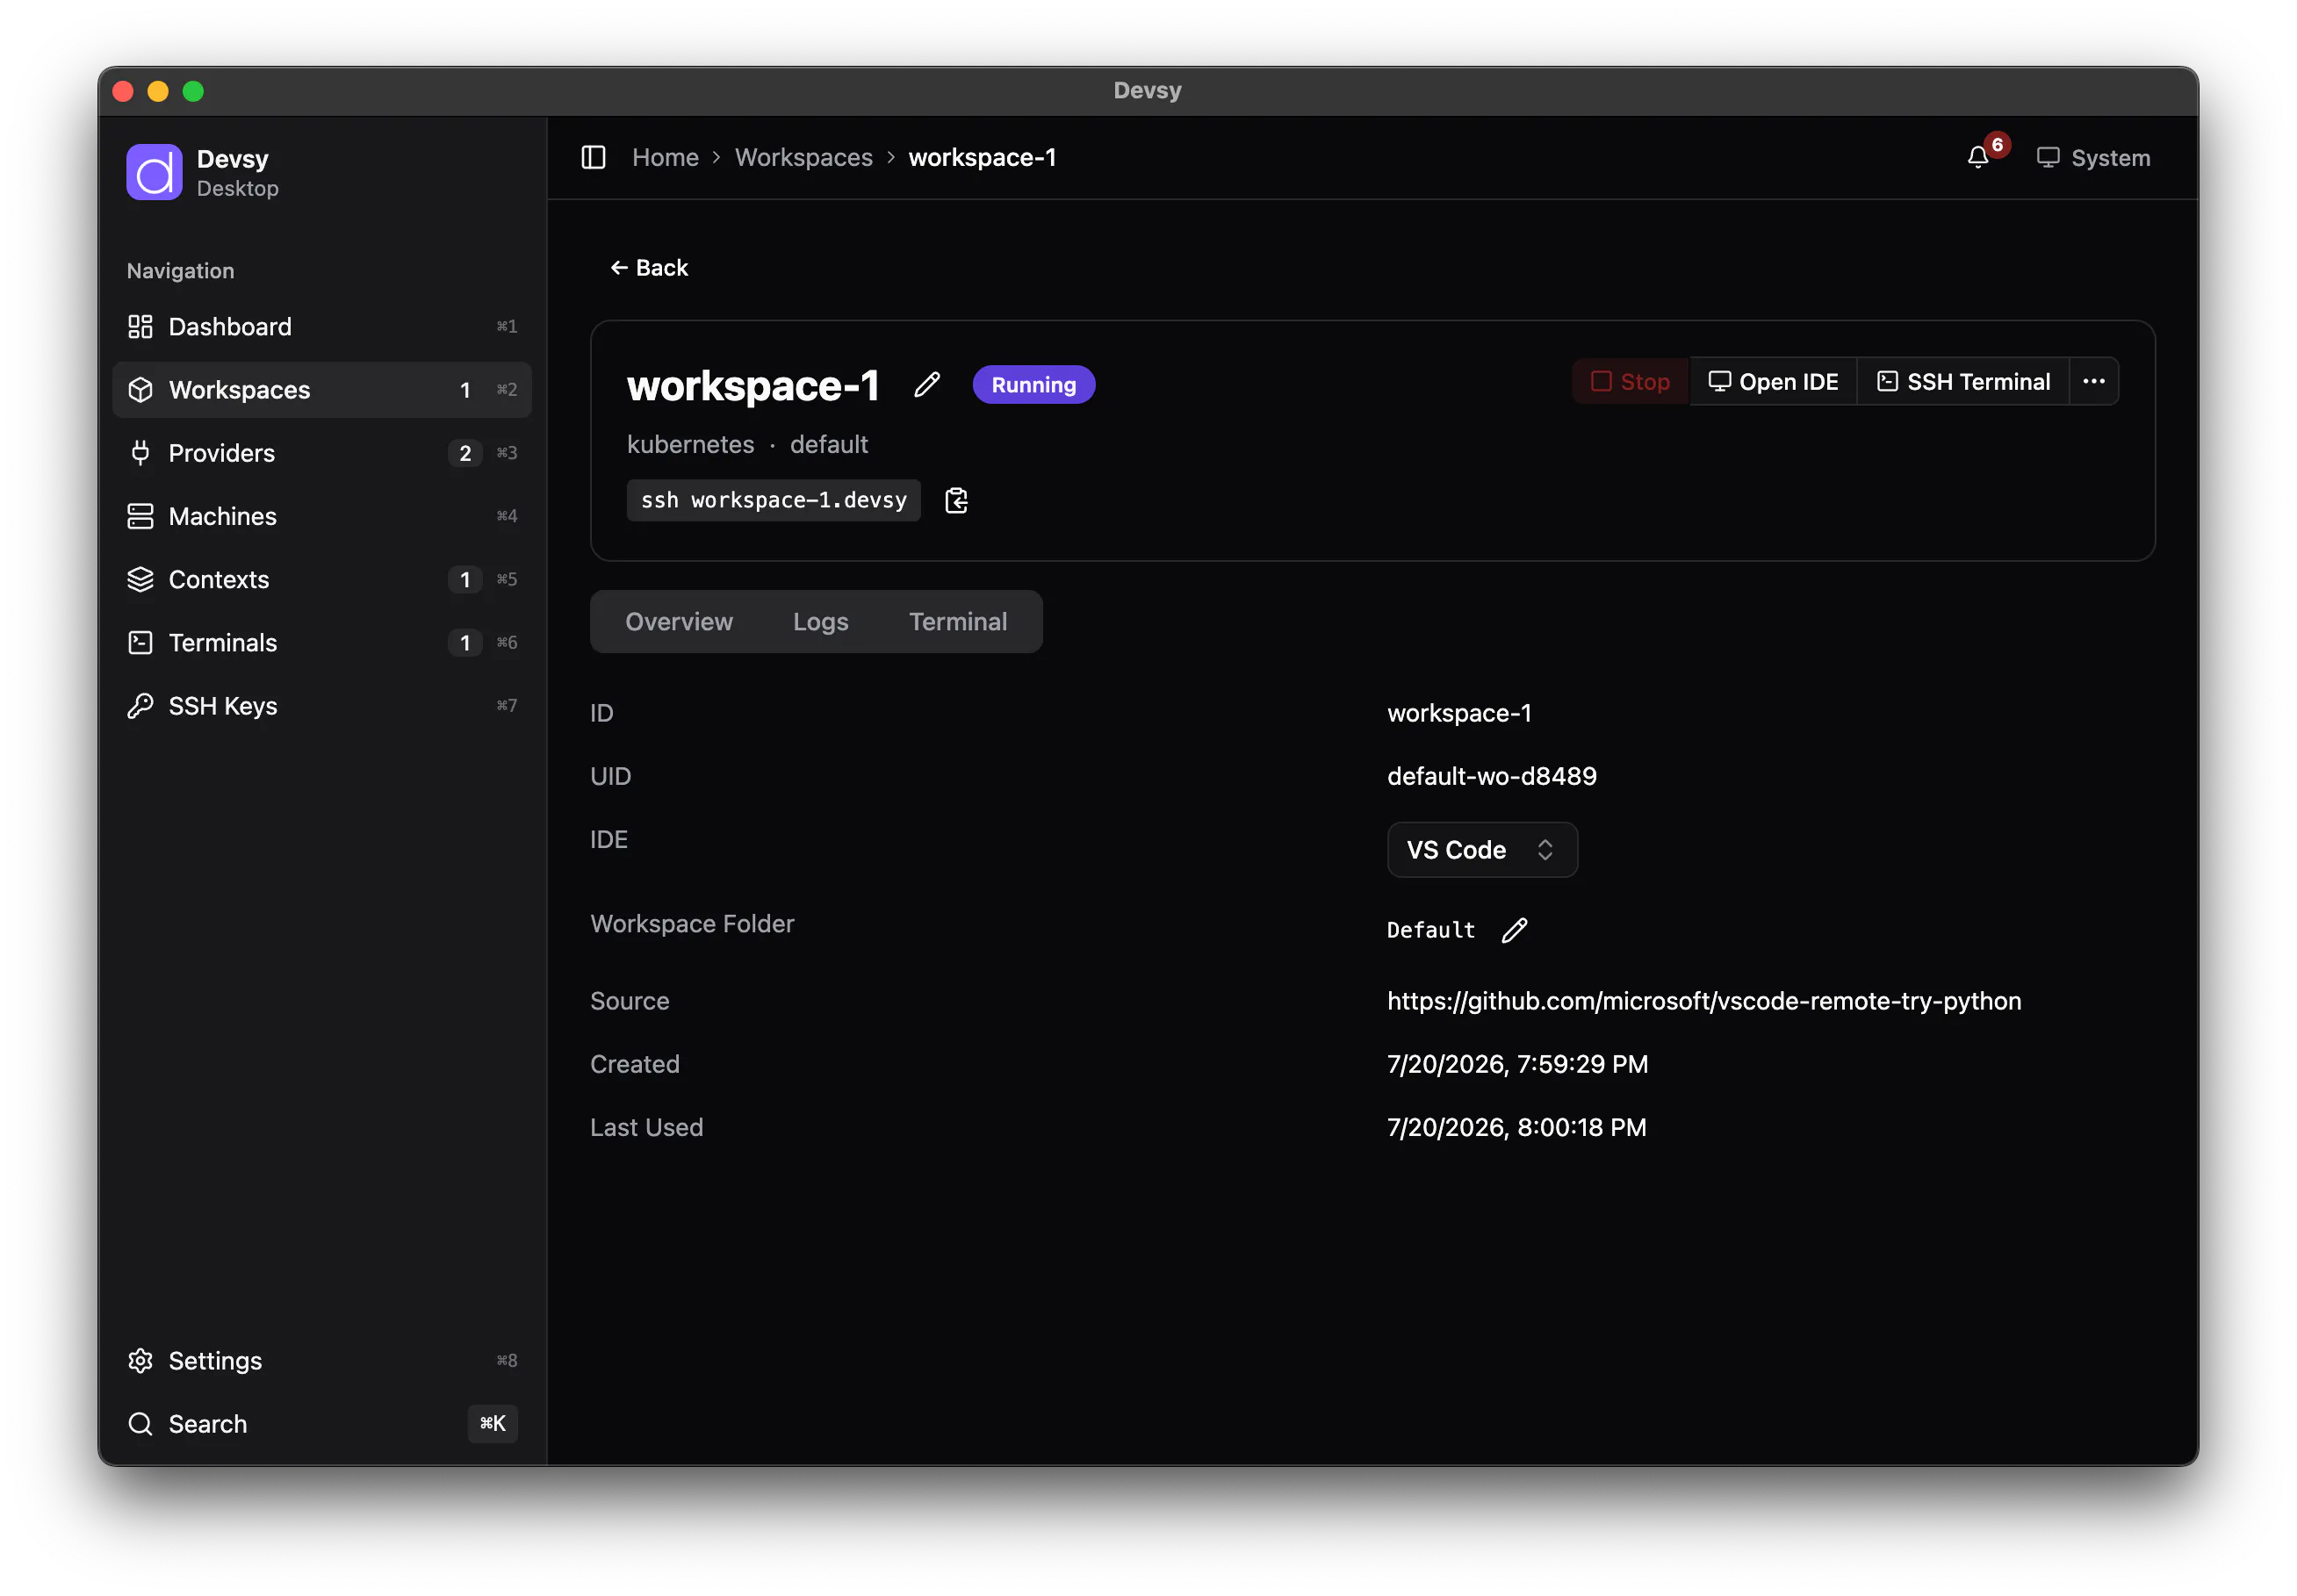Open the VS Code IDE dropdown
The height and width of the screenshot is (1596, 2297).
(1481, 849)
